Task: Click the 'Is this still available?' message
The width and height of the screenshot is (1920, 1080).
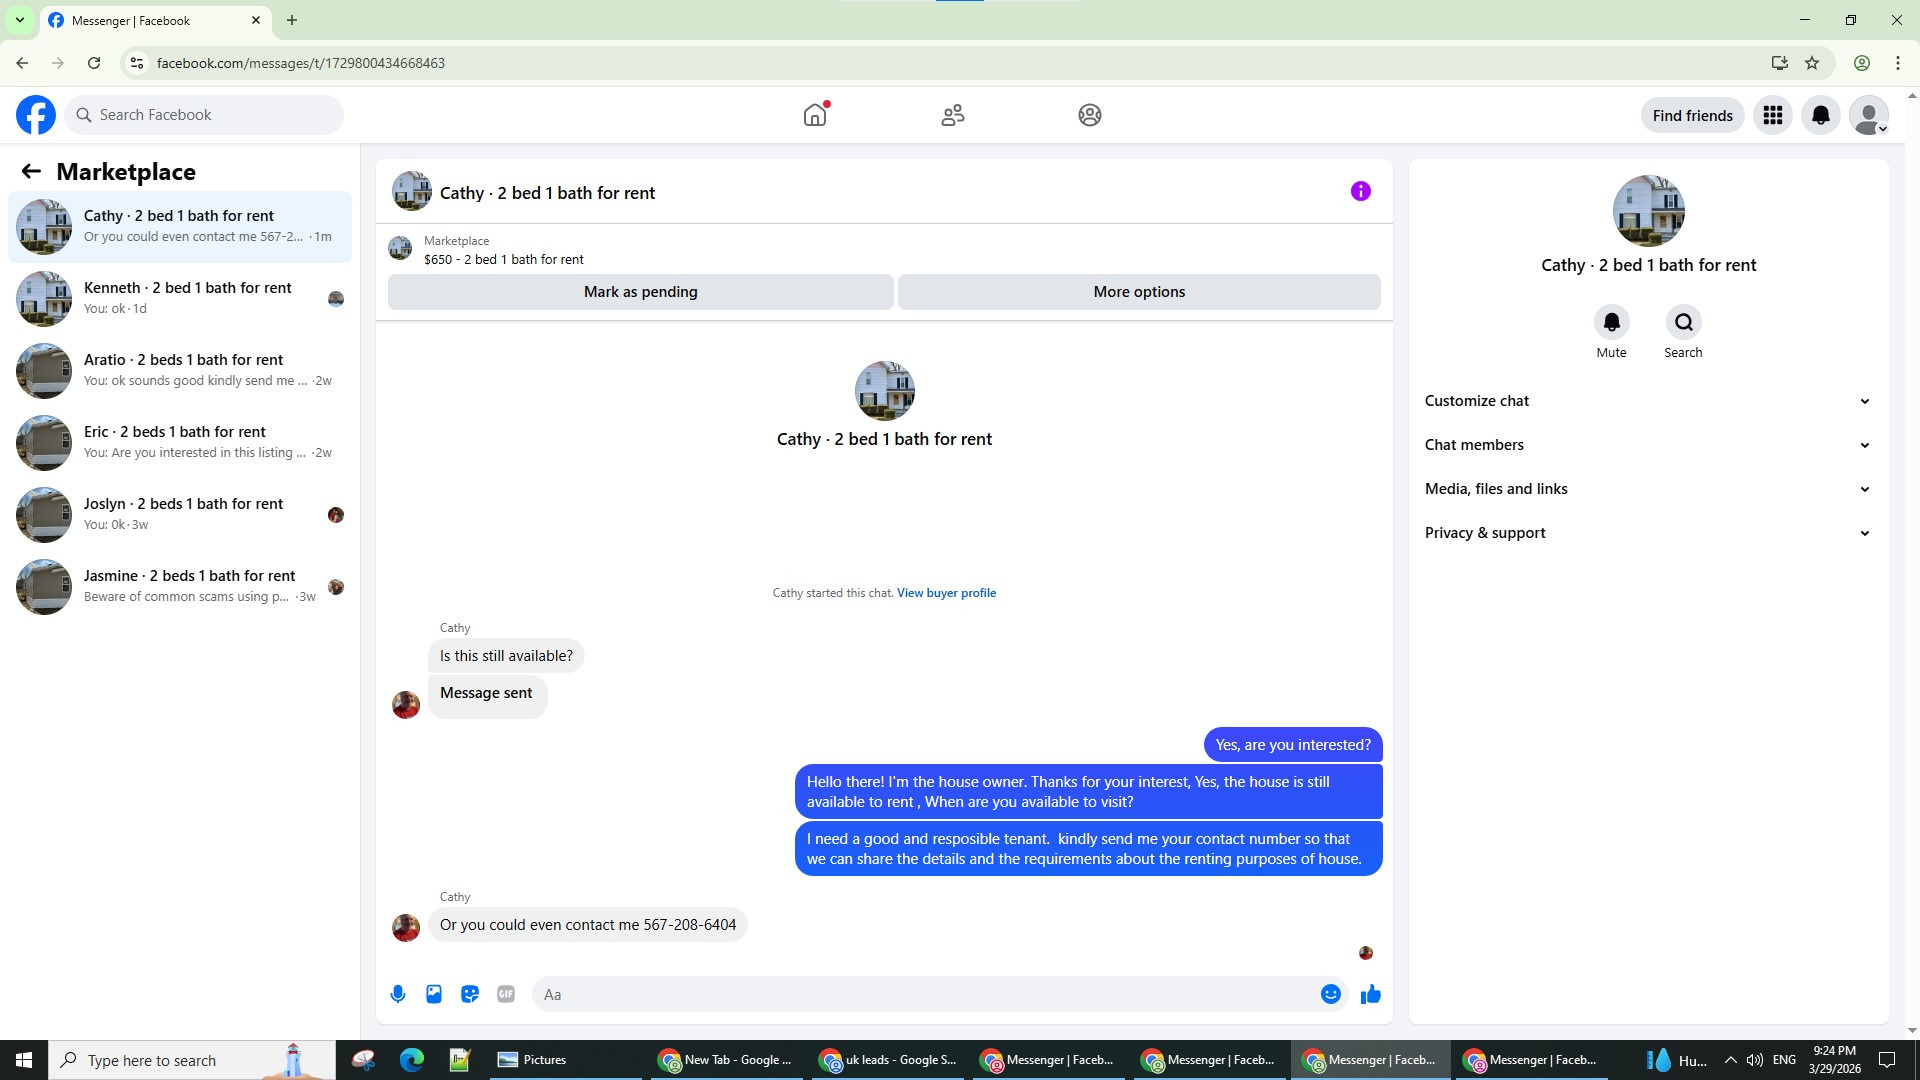Action: 506,656
